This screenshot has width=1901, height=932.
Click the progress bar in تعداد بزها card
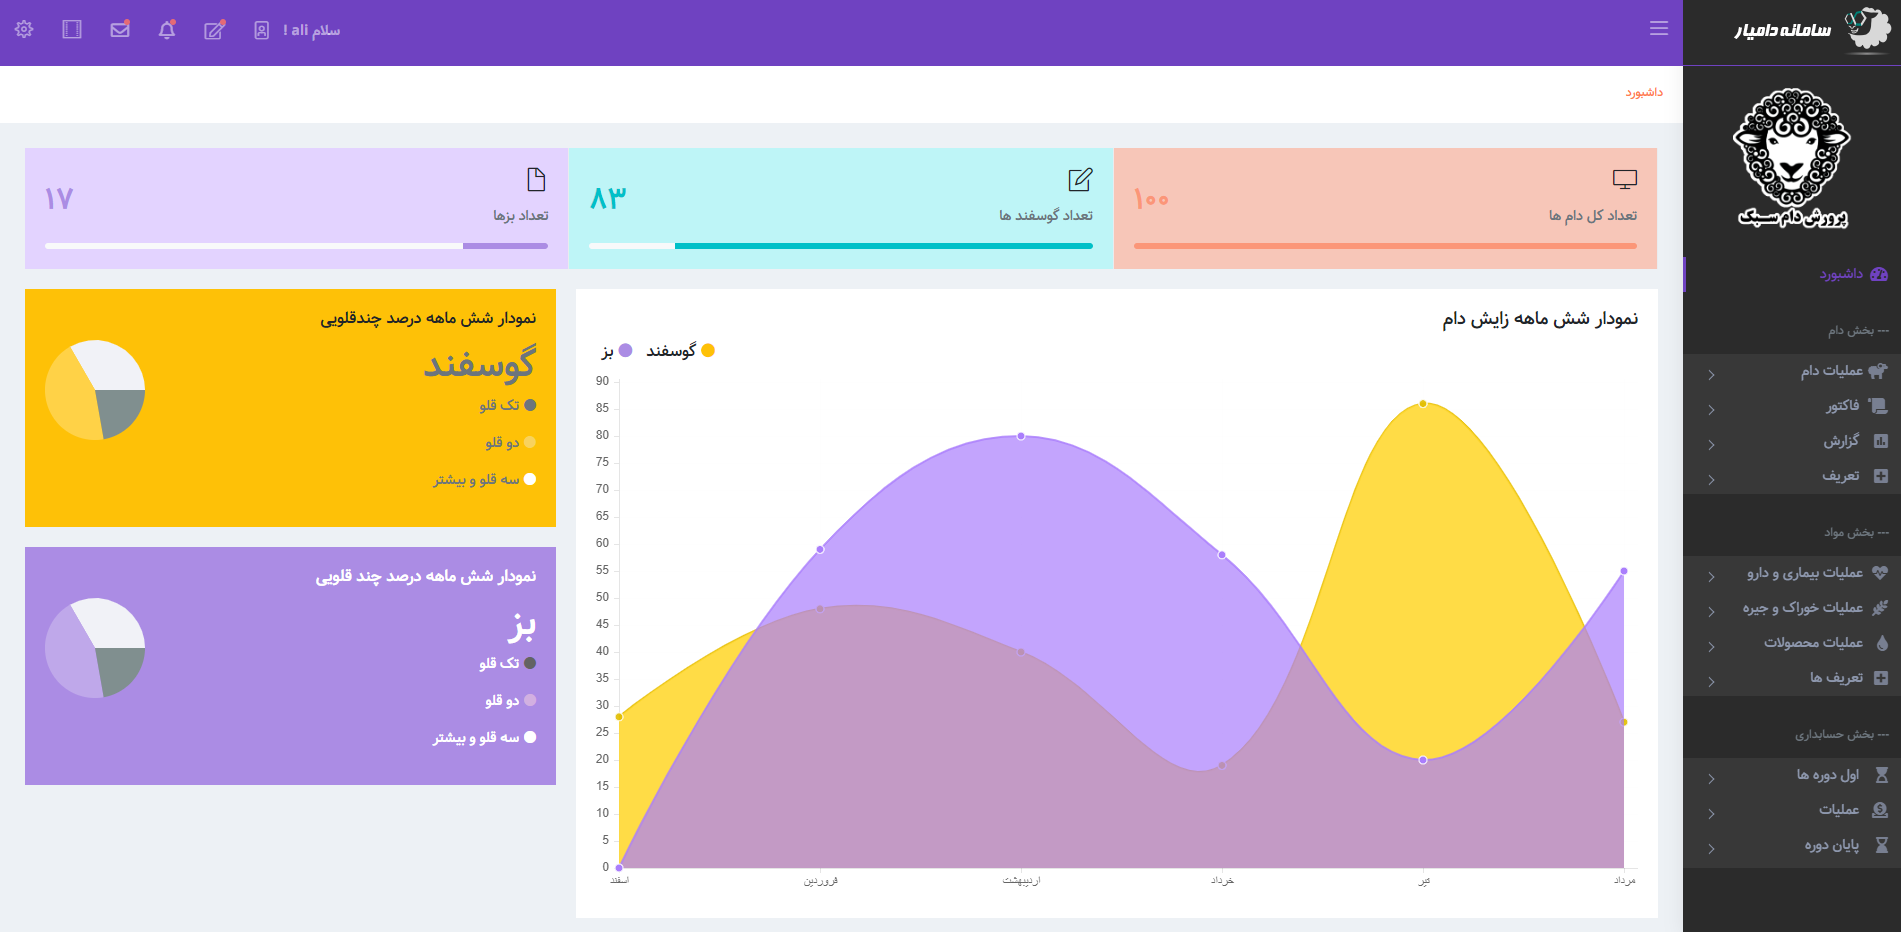pyautogui.click(x=296, y=246)
